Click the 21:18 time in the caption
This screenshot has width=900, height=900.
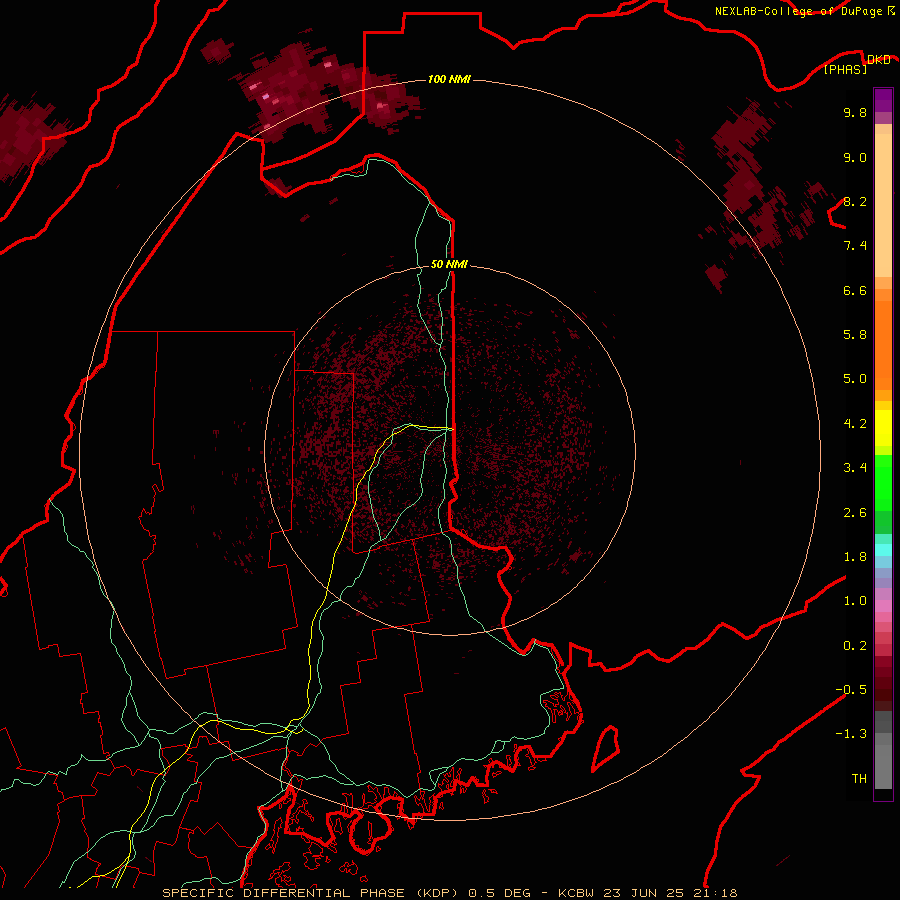coord(717,893)
